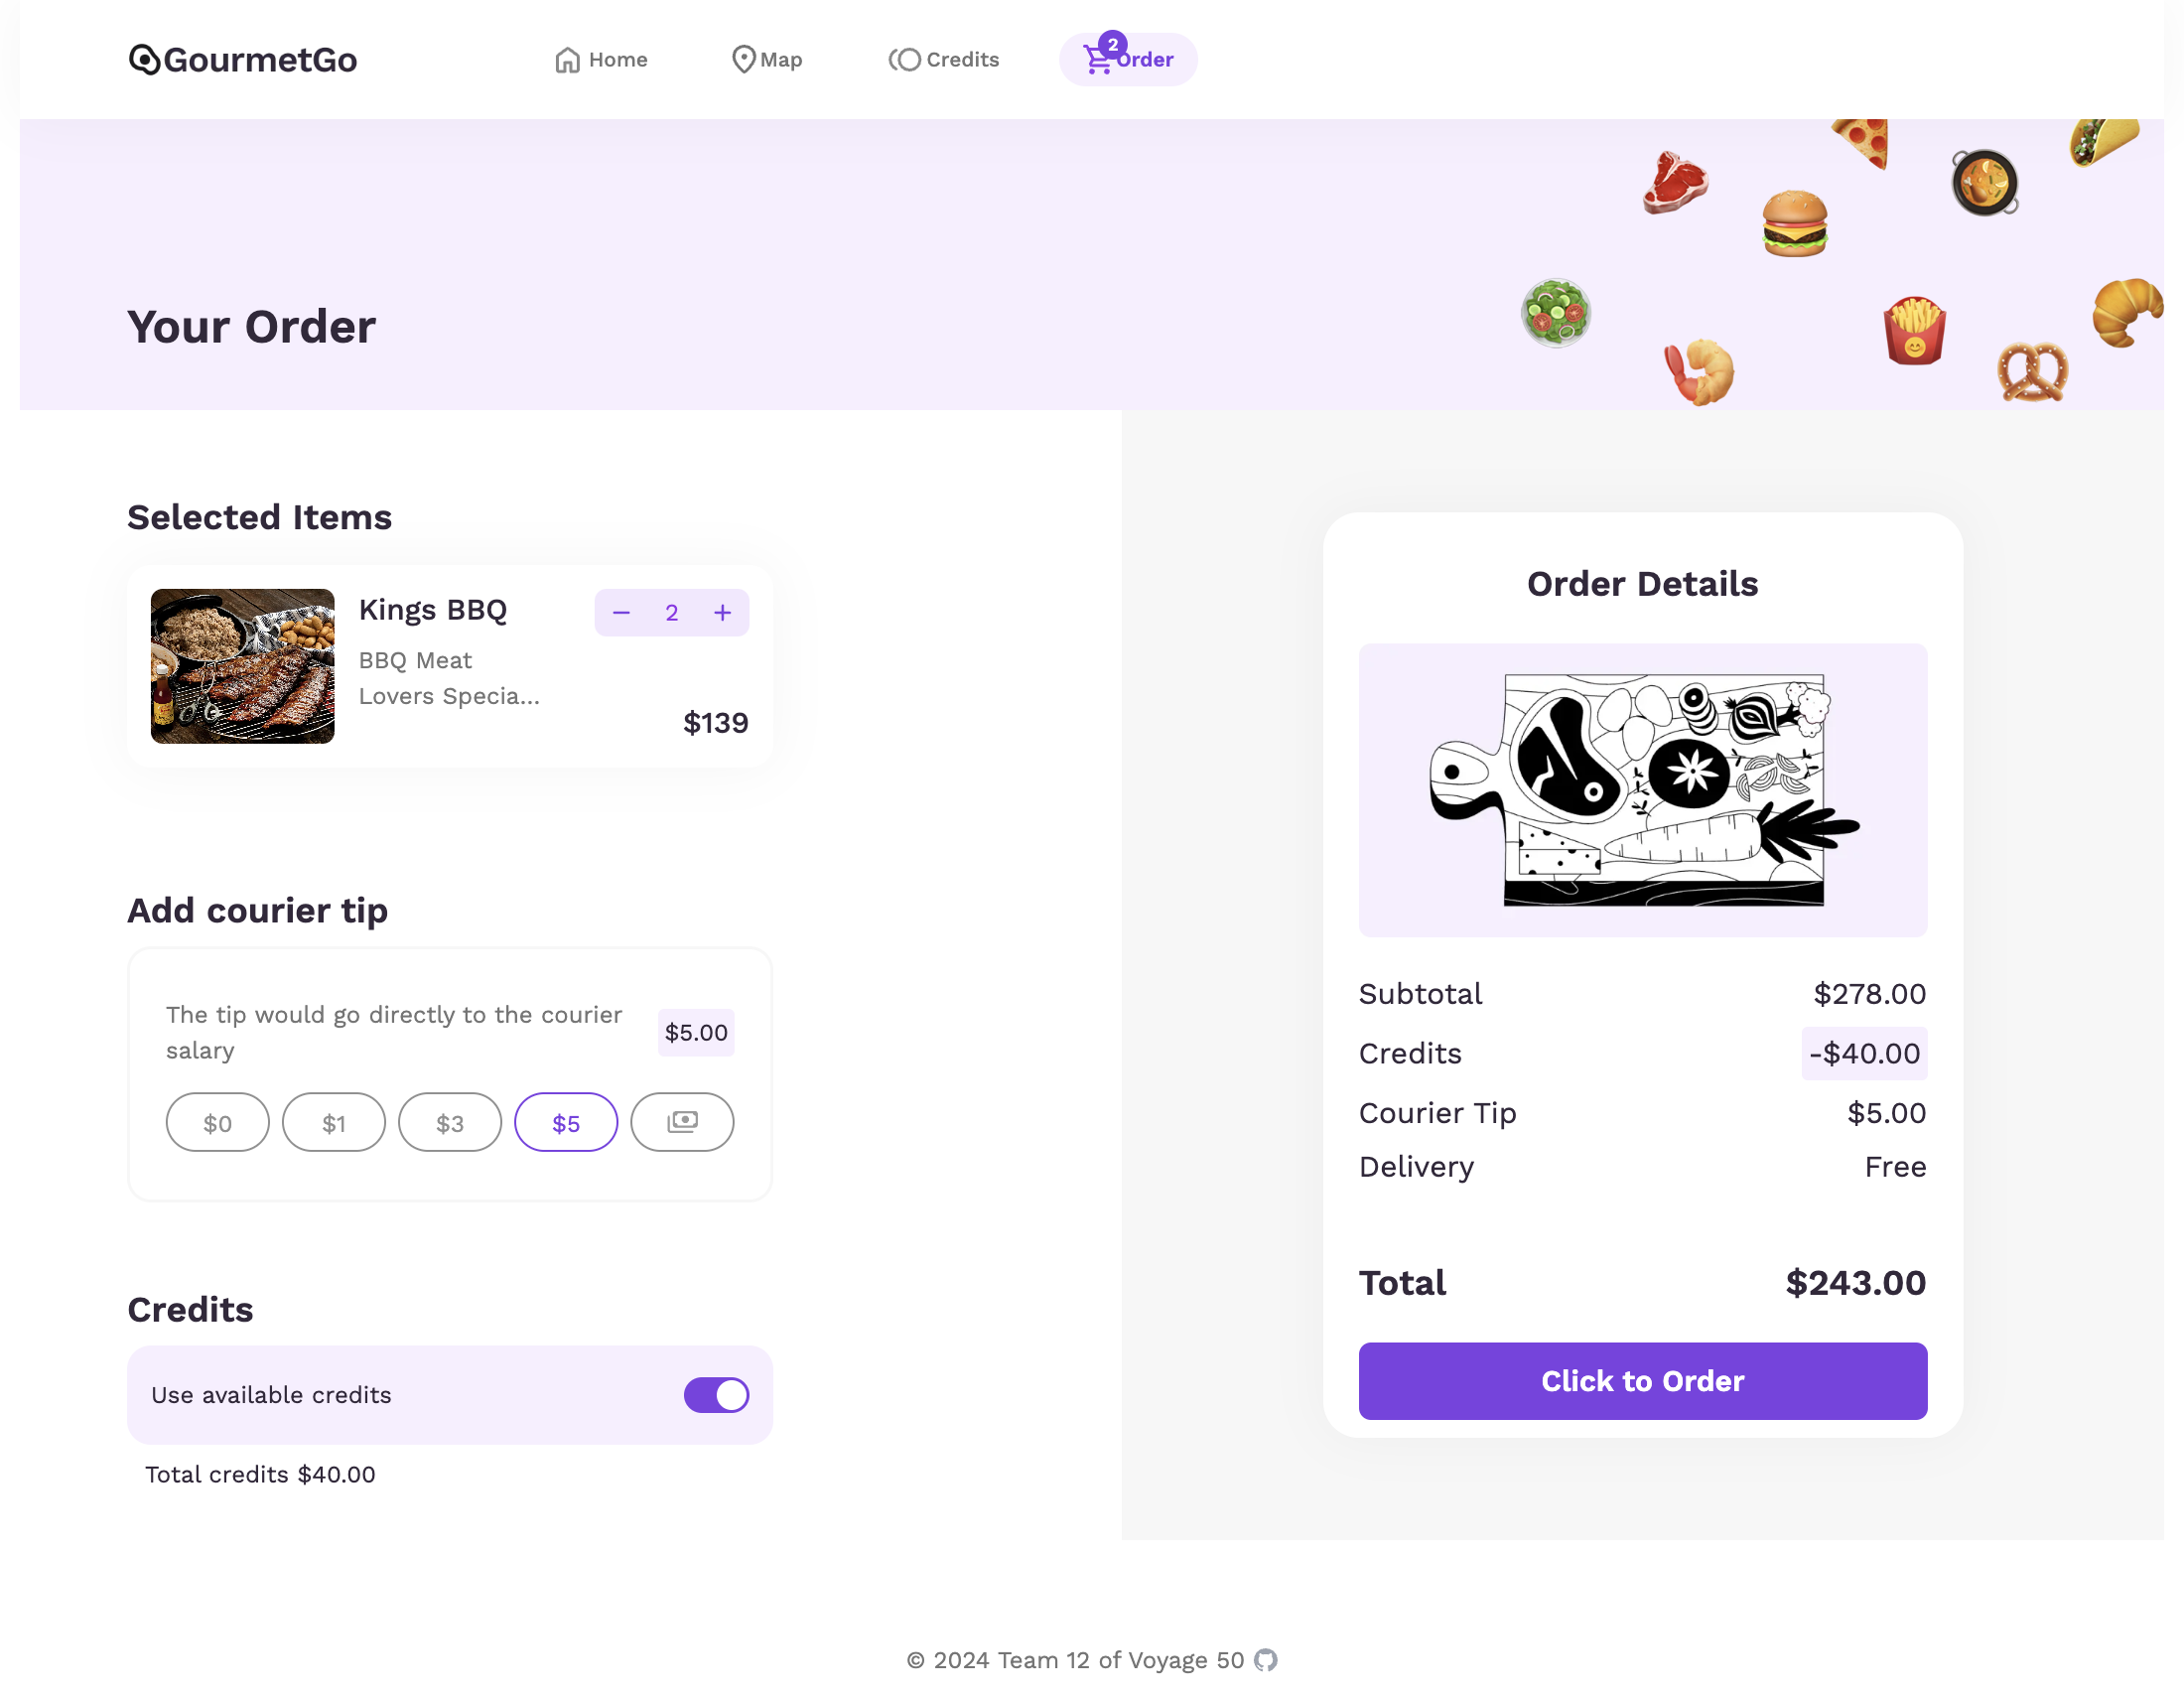Increase Kings BBQ quantity with plus button
Image resolution: width=2184 pixels, height=1696 pixels.
724,612
